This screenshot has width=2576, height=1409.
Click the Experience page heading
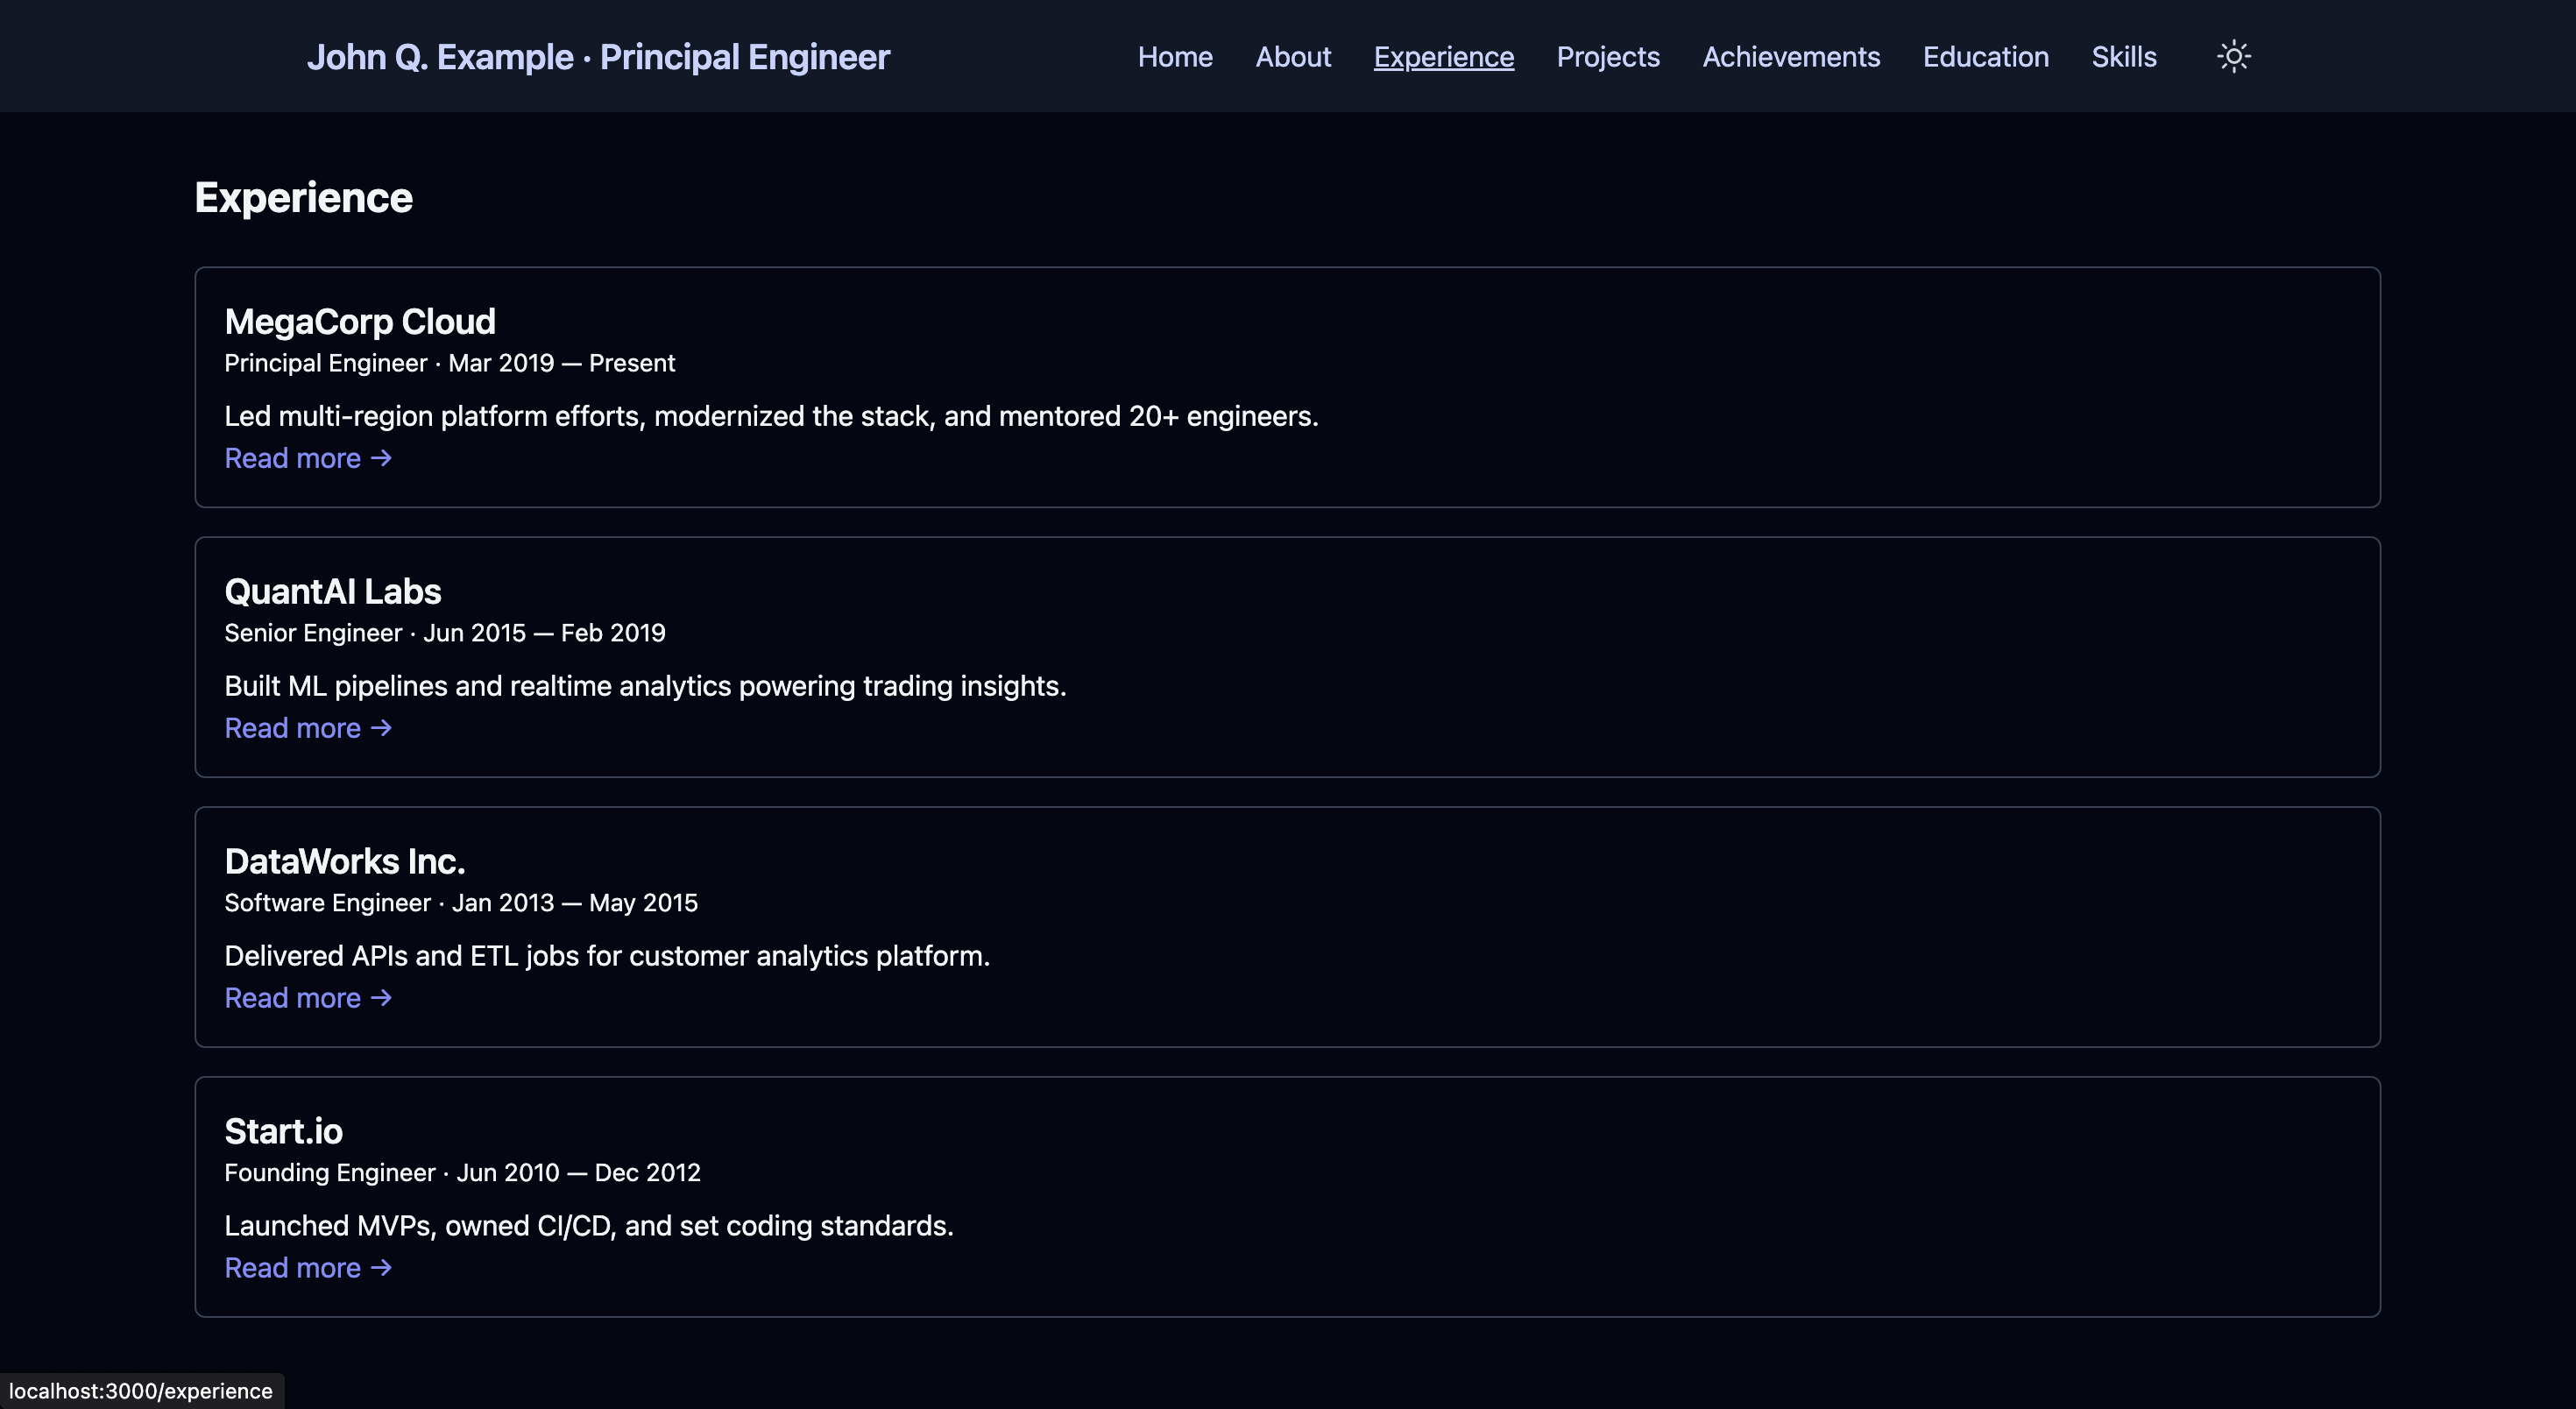tap(303, 198)
